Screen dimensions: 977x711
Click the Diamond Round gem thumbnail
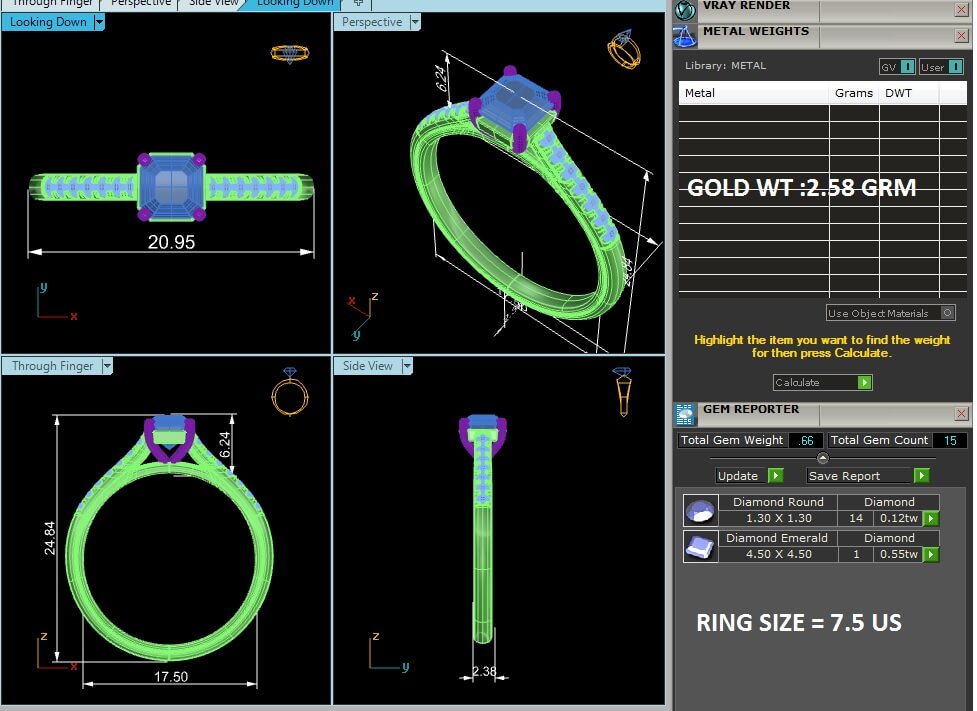pos(699,511)
